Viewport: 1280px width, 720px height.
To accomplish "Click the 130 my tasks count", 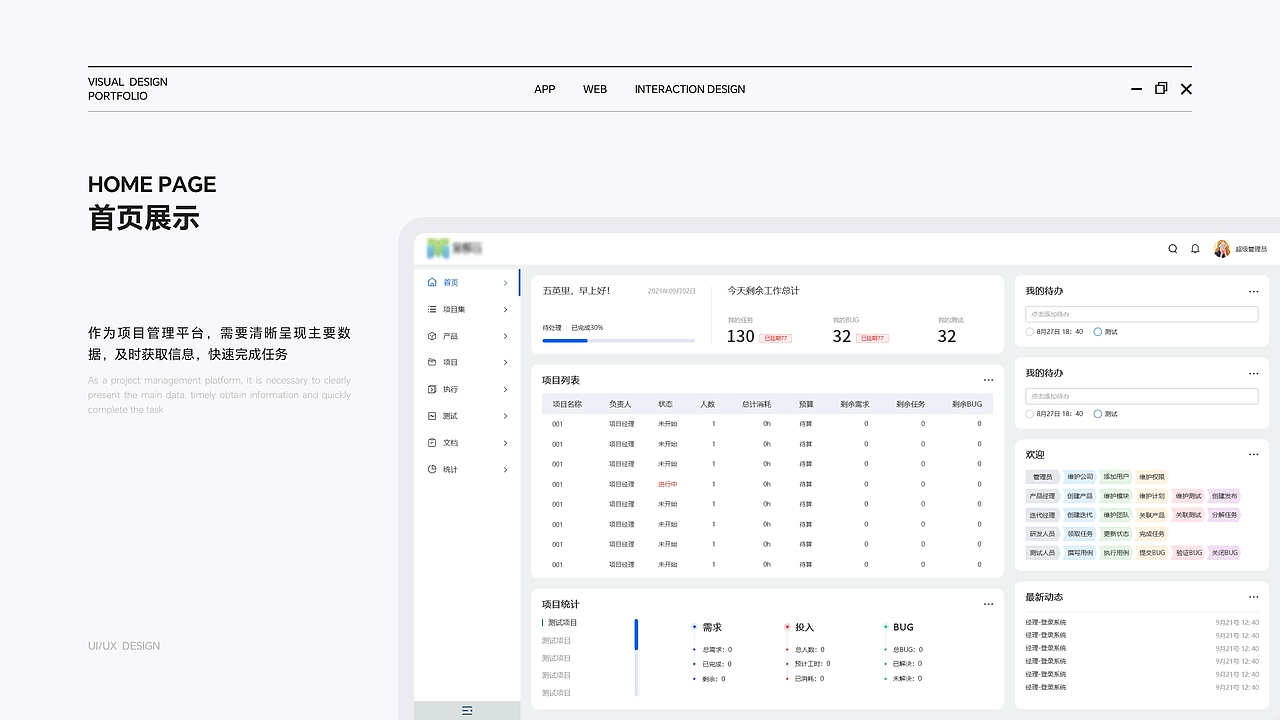I will pyautogui.click(x=740, y=337).
